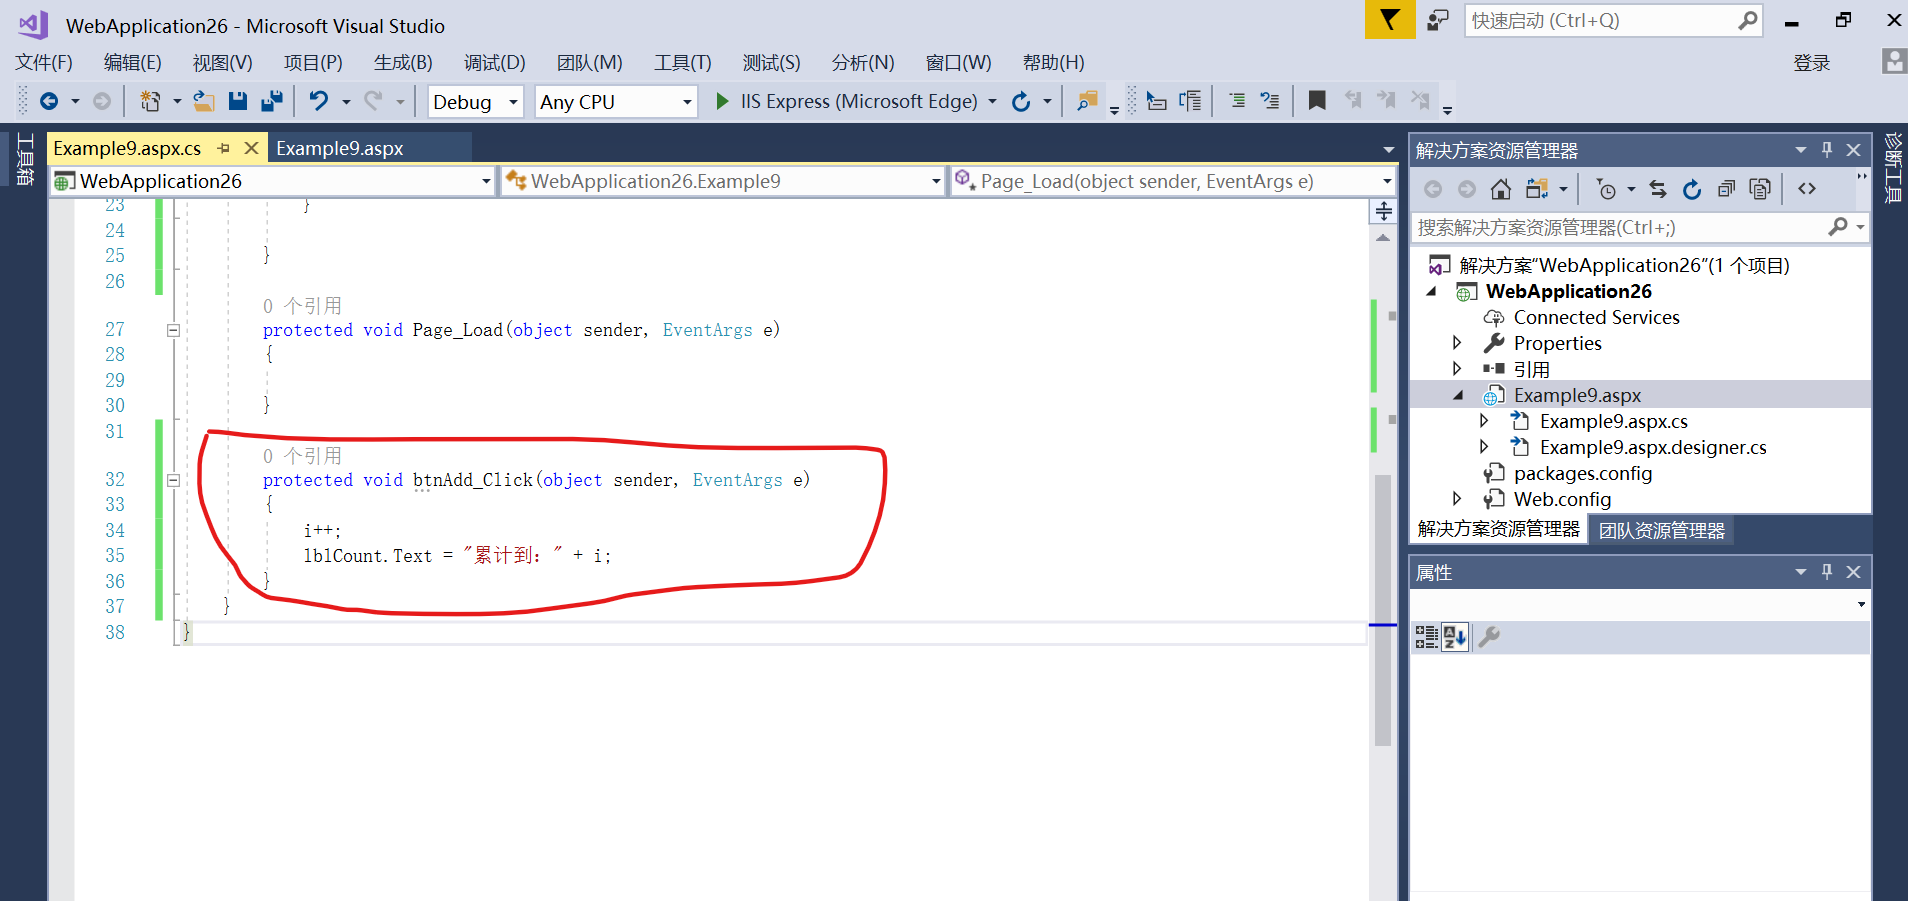This screenshot has height=901, width=1908.
Task: Sync Solution Explorer with active document
Action: tap(1658, 188)
